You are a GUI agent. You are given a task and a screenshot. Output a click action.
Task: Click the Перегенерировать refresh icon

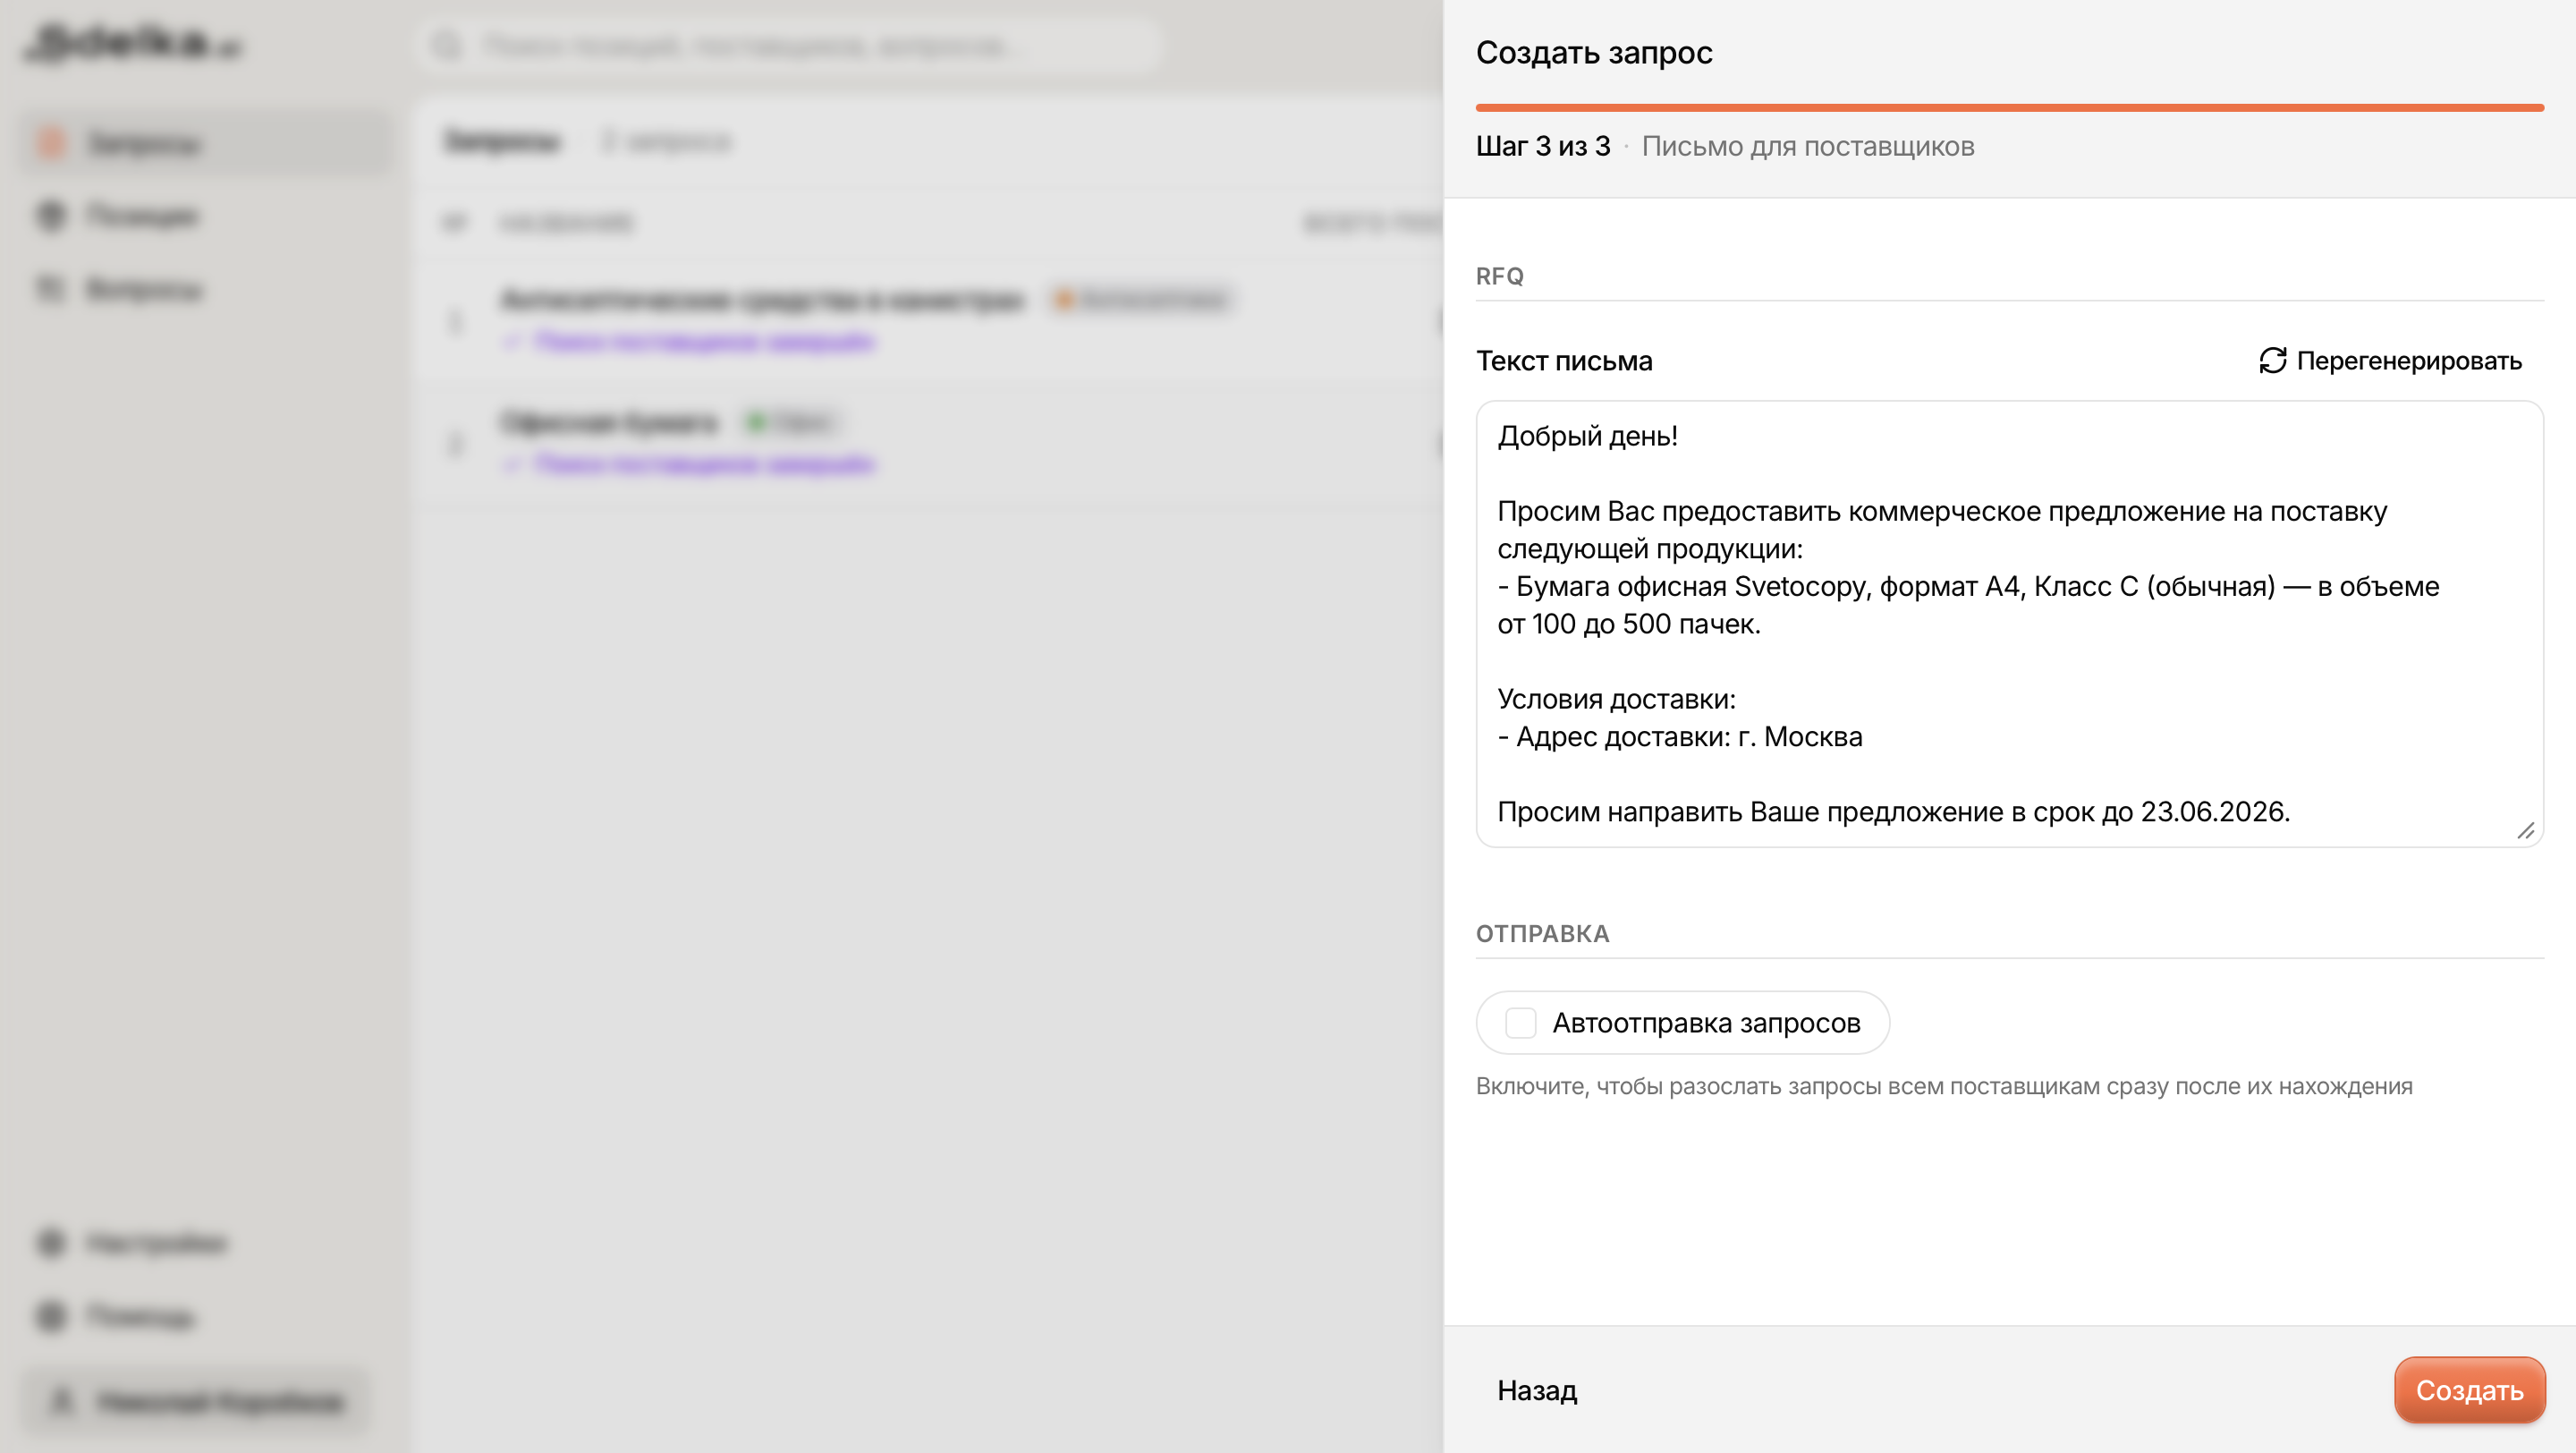(2272, 360)
